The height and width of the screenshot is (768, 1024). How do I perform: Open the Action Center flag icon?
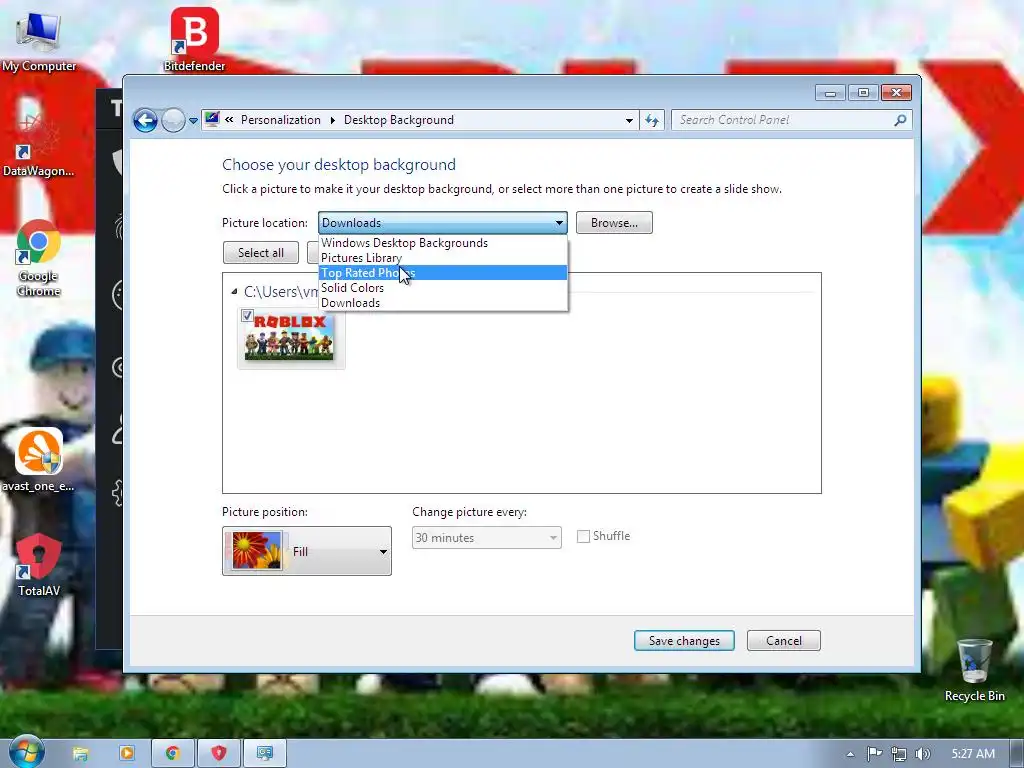(874, 754)
